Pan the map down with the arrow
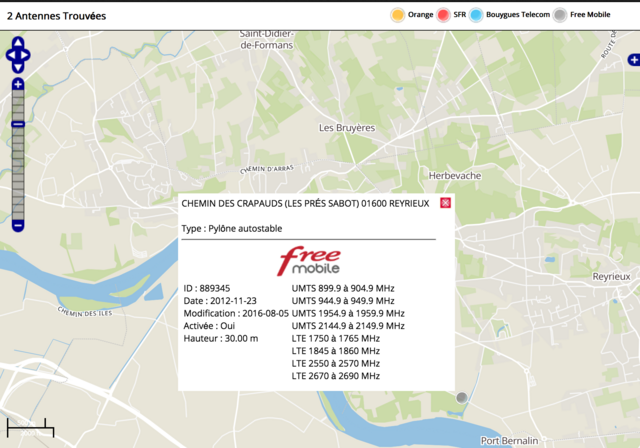Image resolution: width=640 pixels, height=448 pixels. pos(18,68)
